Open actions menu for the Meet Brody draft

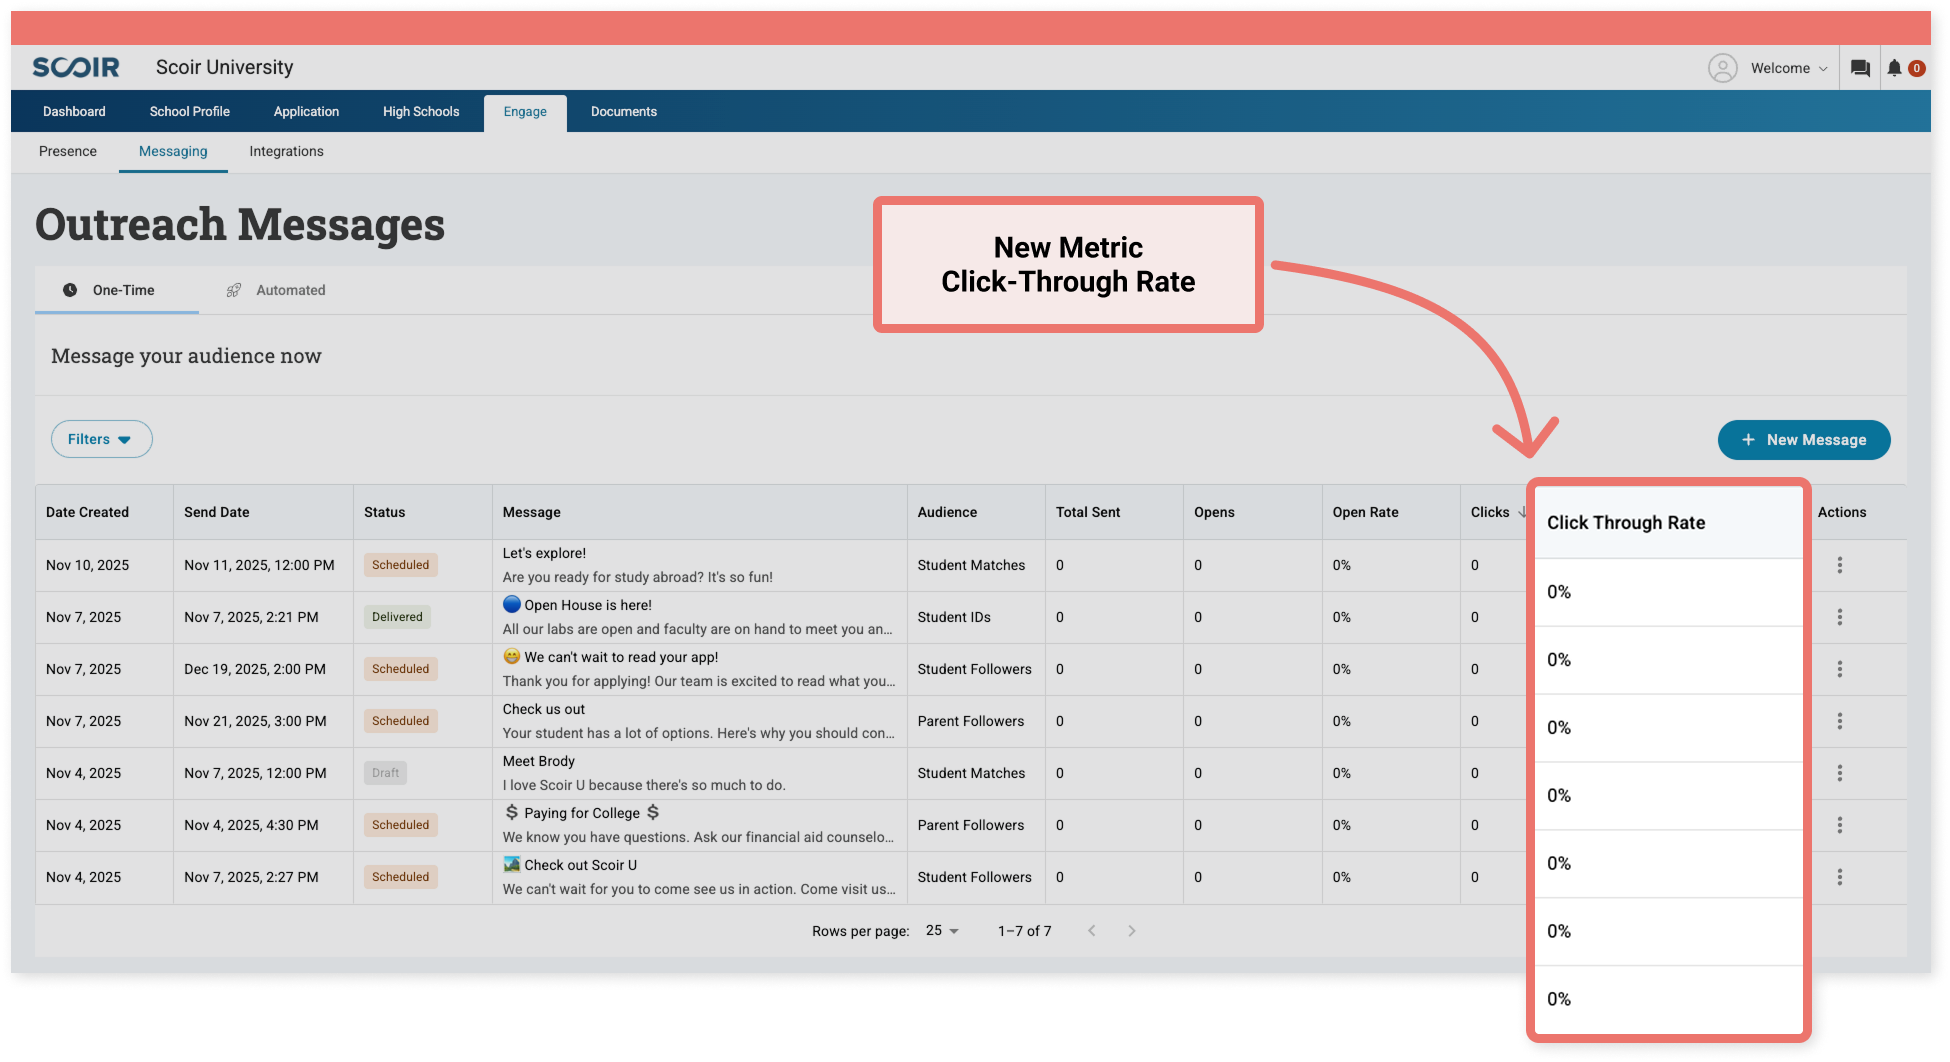point(1840,772)
